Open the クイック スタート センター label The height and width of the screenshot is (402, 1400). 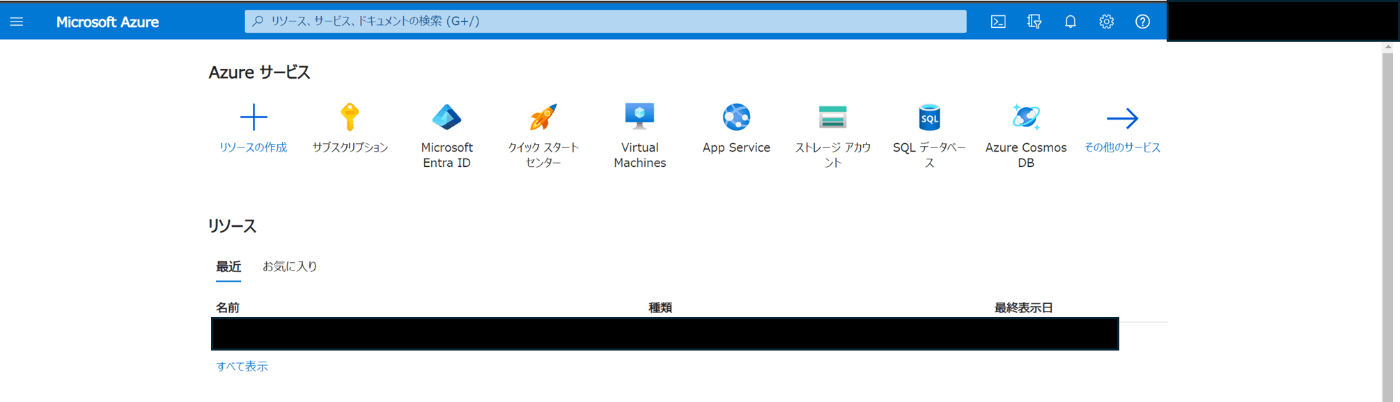(543, 155)
